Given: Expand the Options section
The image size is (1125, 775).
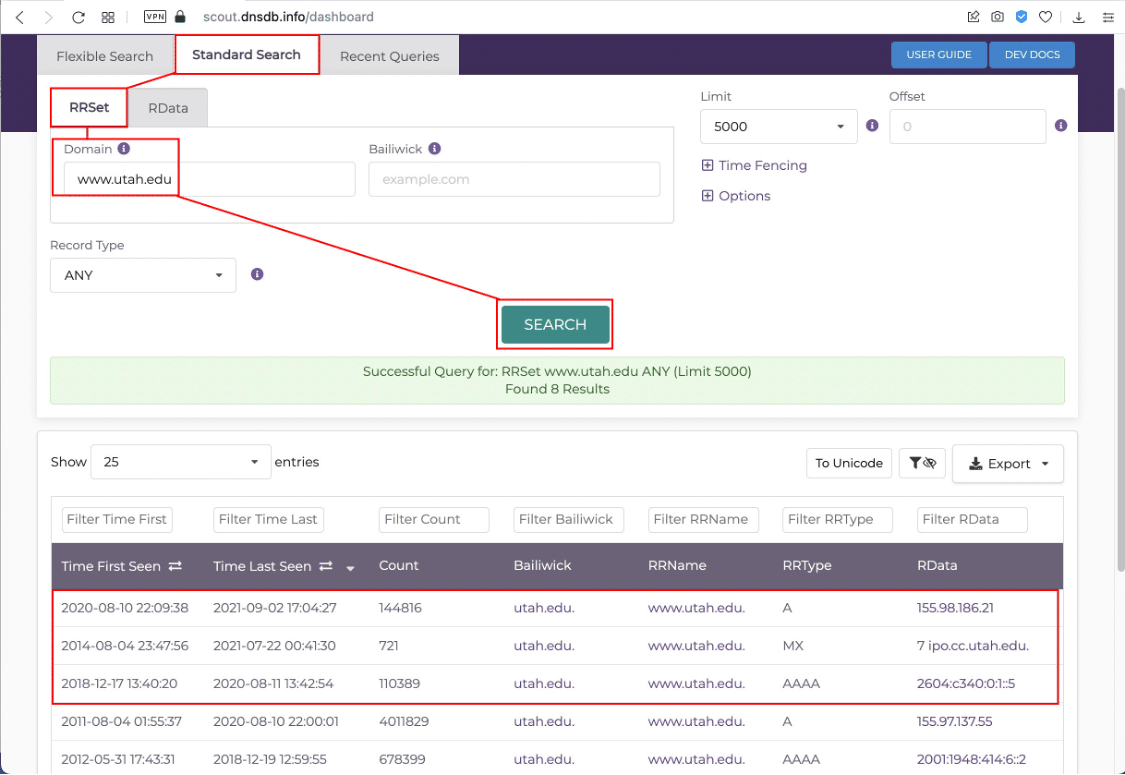Looking at the screenshot, I should click(736, 196).
